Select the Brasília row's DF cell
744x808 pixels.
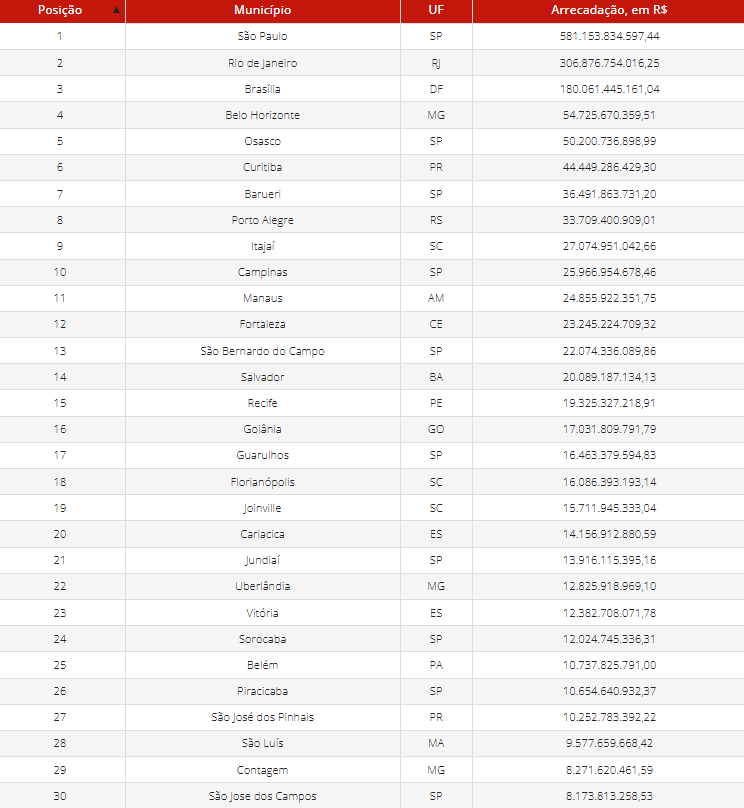click(x=436, y=89)
